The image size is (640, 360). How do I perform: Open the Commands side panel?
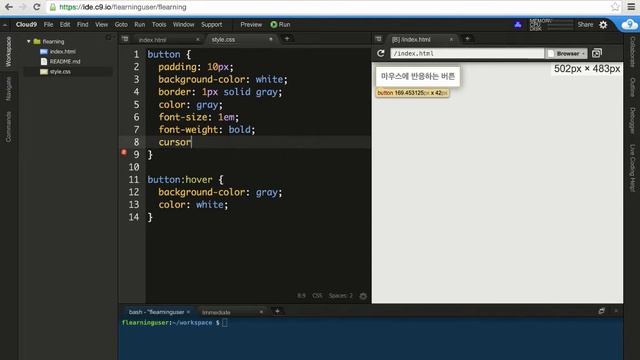(x=8, y=127)
